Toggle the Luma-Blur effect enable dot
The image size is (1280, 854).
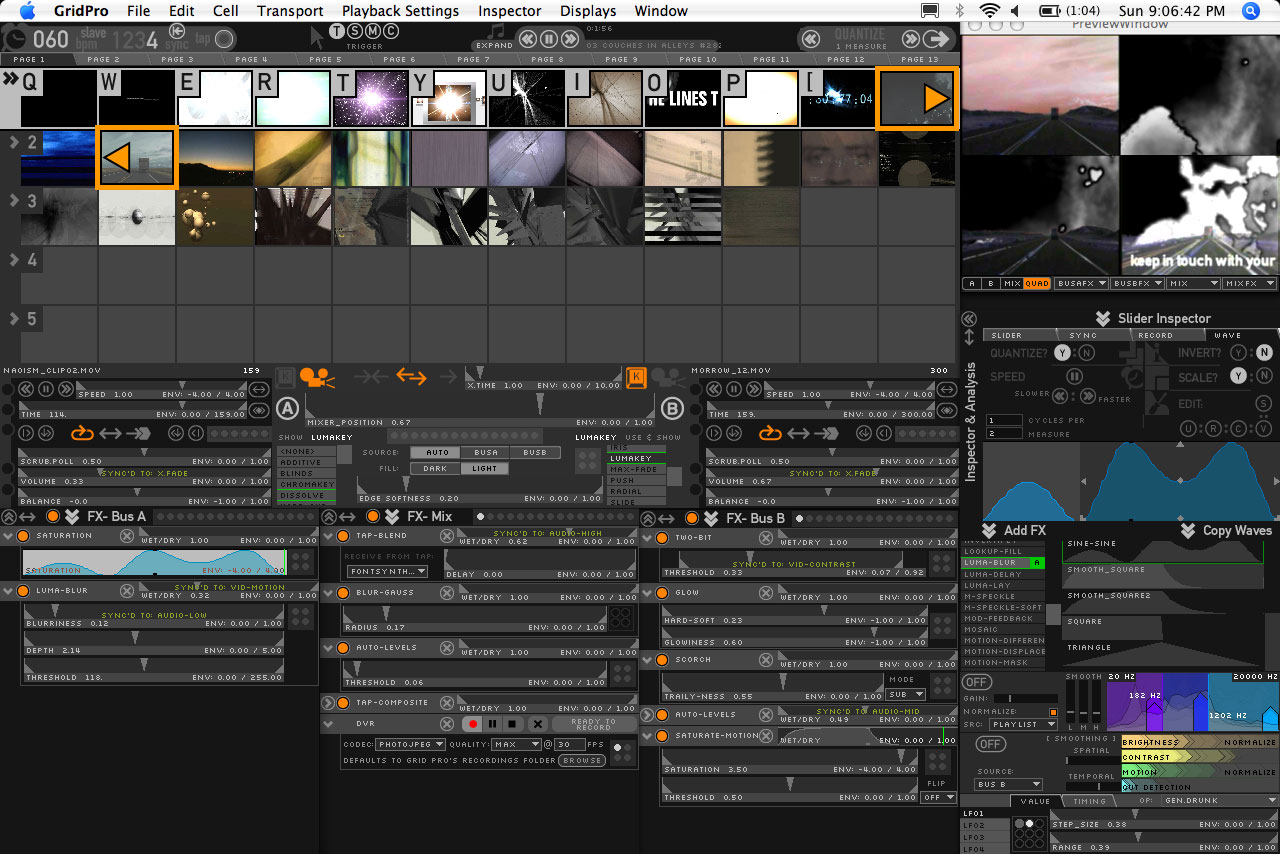pos(23,591)
